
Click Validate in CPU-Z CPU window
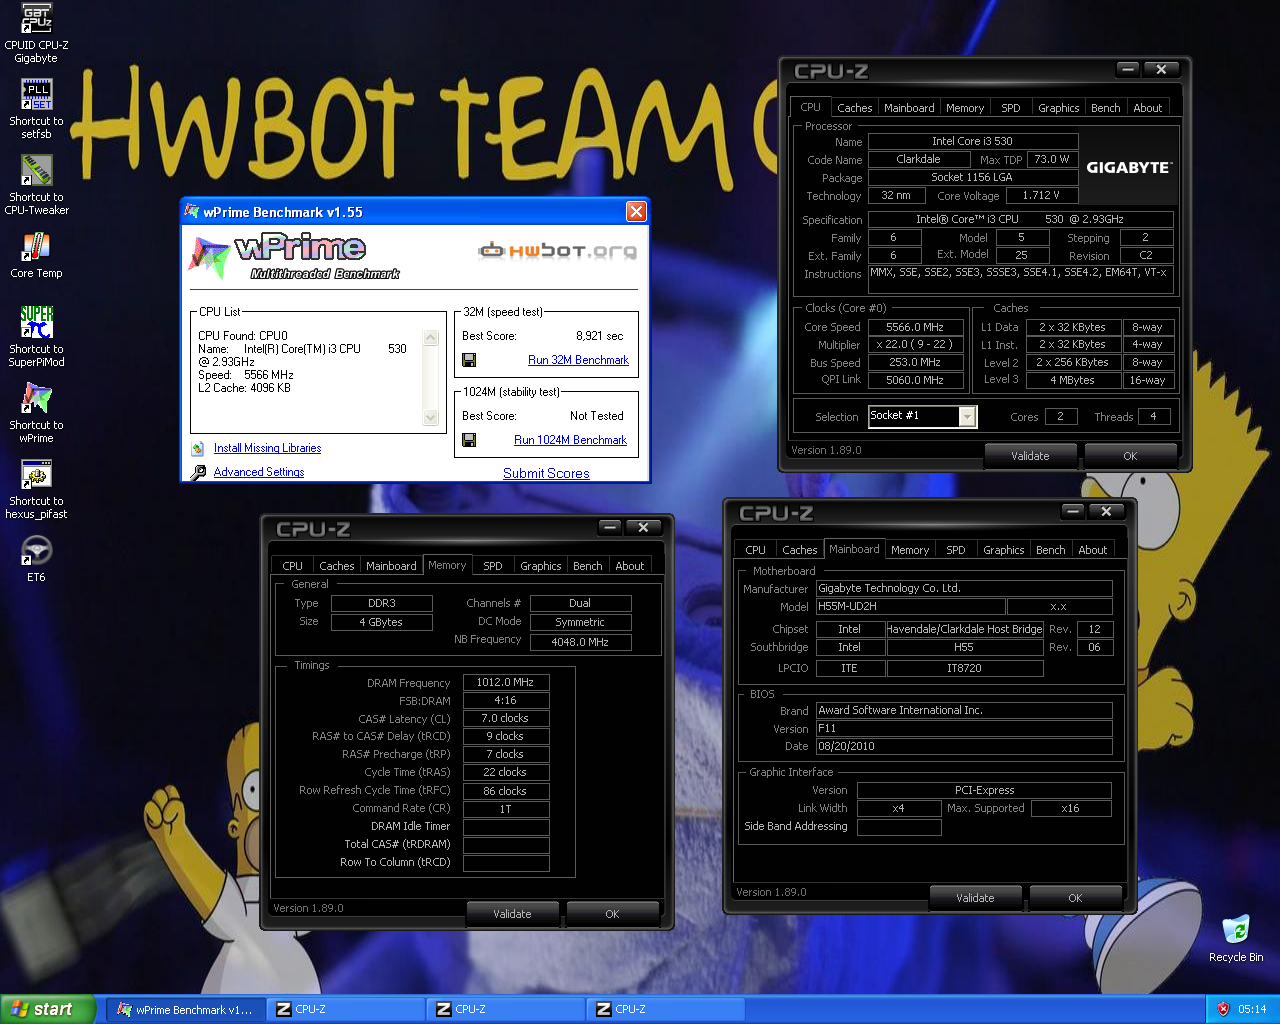(x=1030, y=456)
